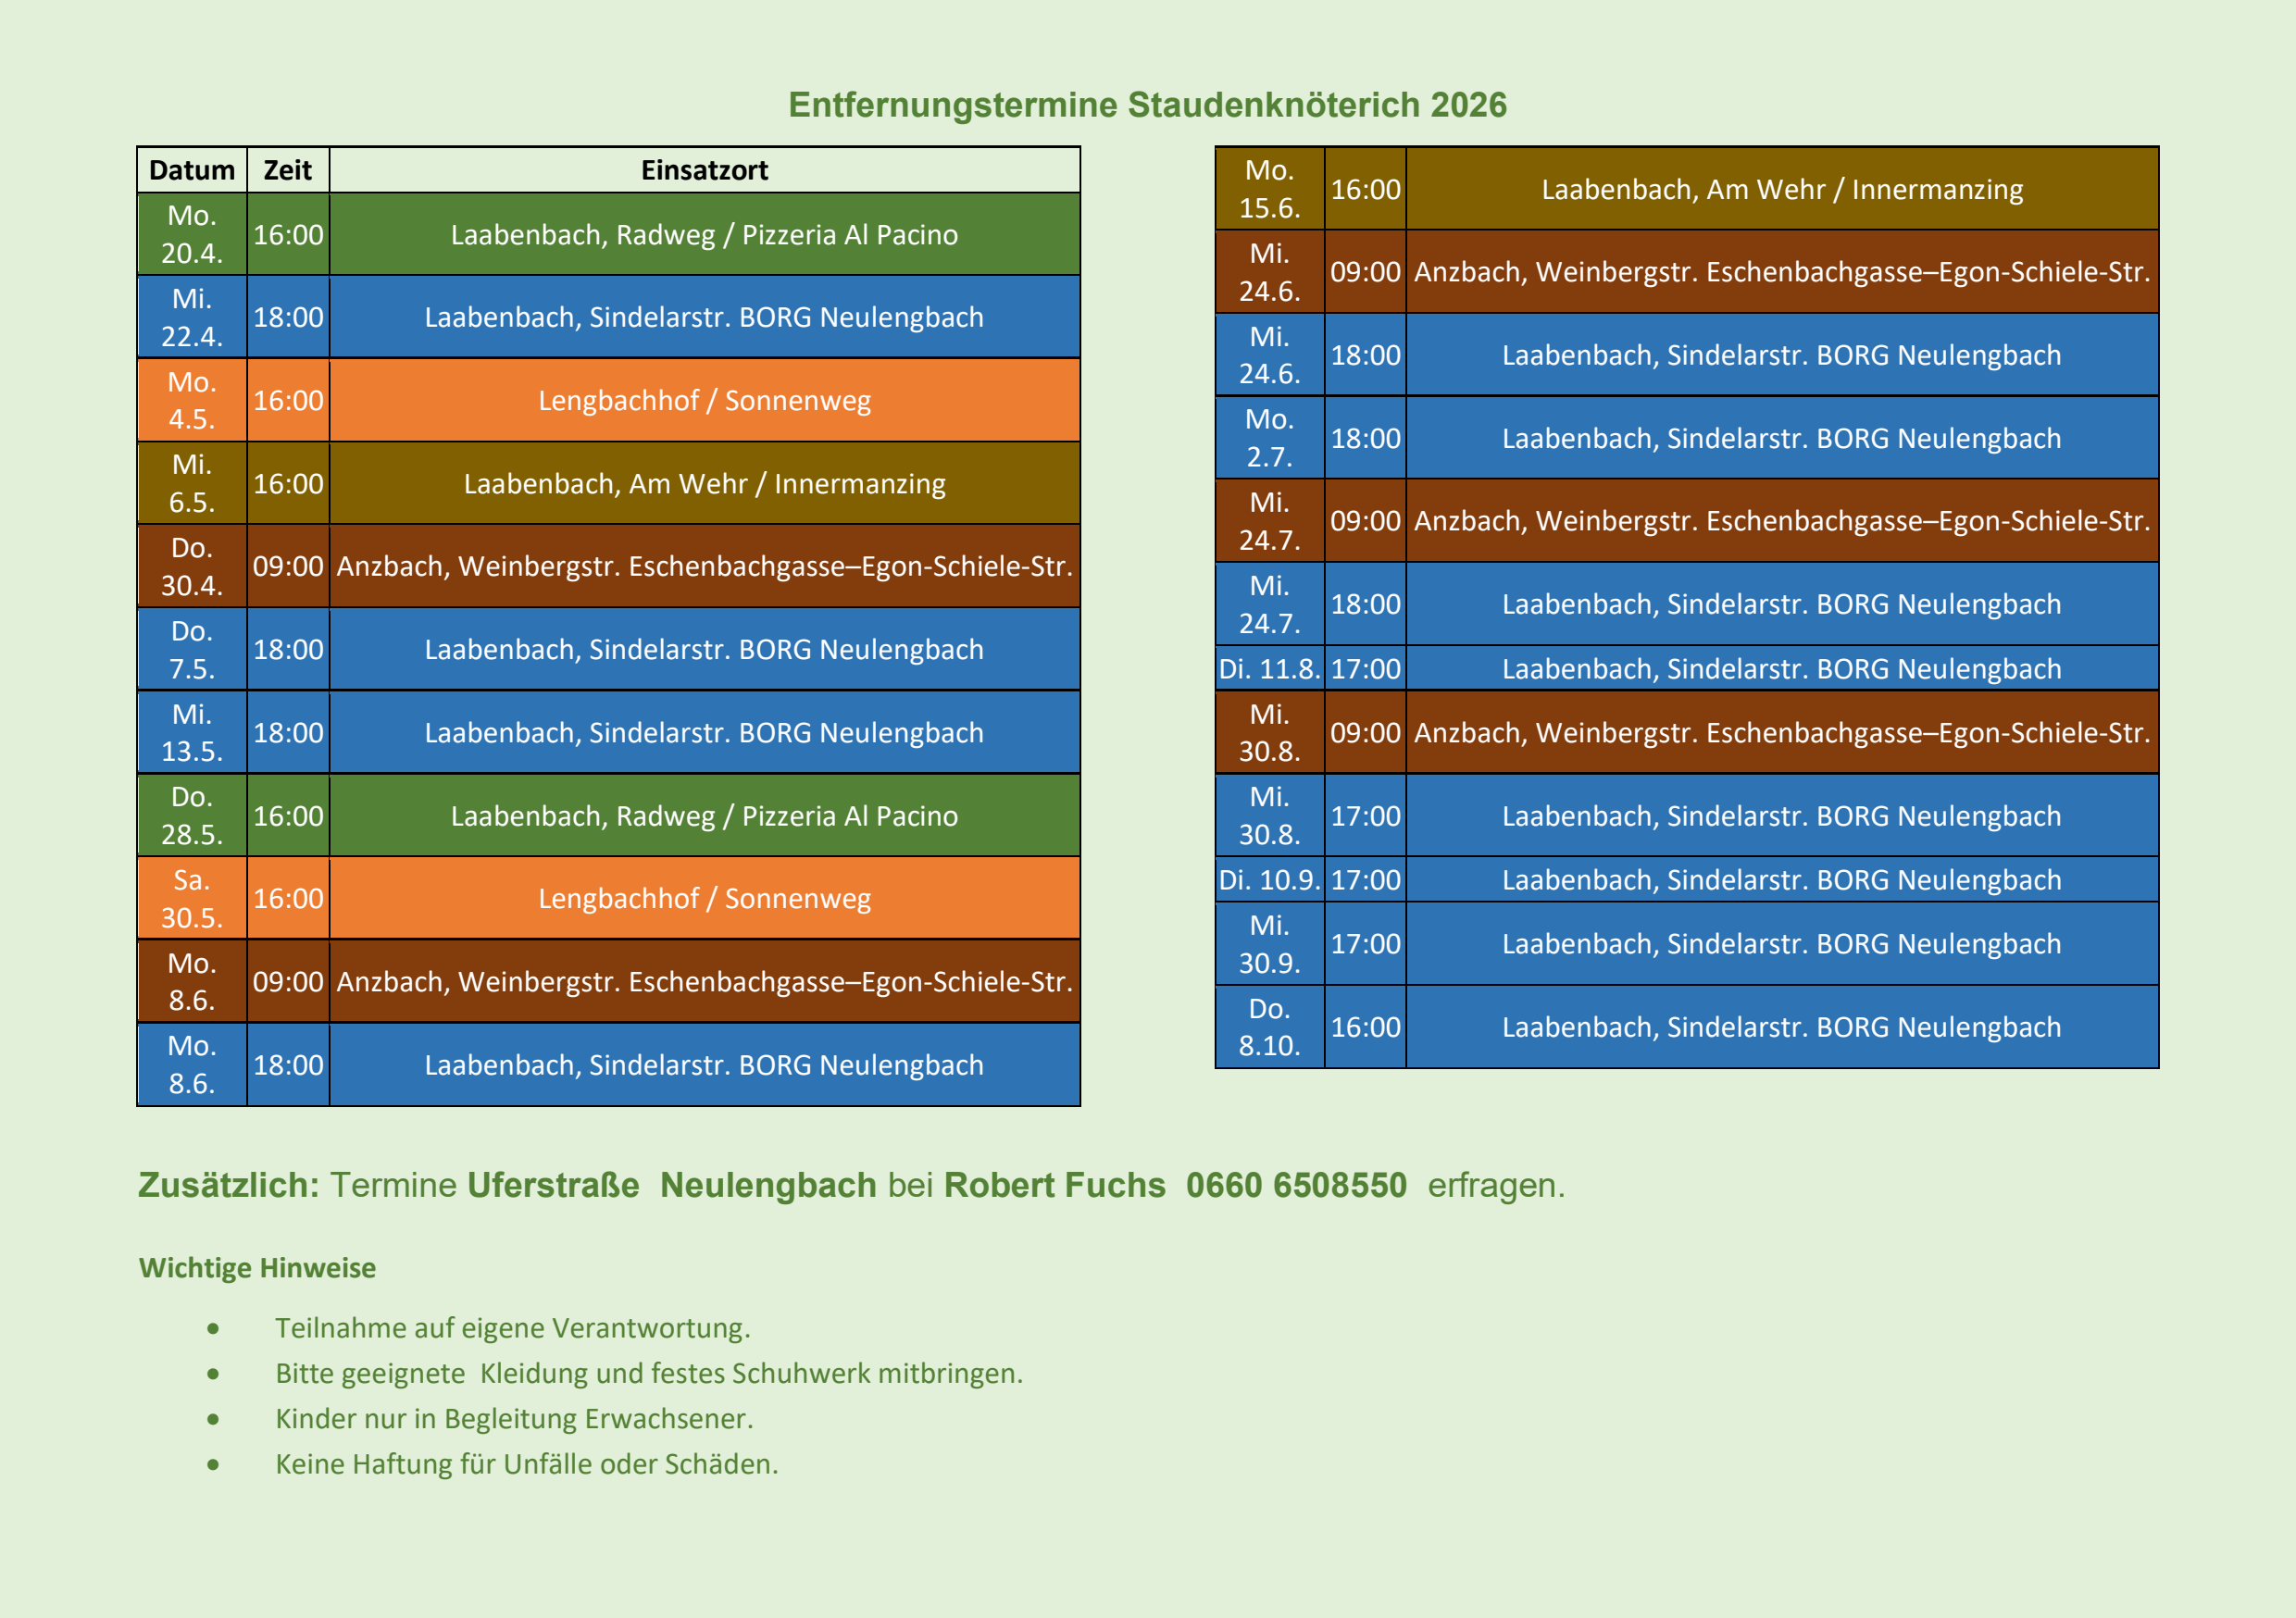The image size is (2296, 1618).
Task: Click the Datum column header
Action: [x=192, y=170]
